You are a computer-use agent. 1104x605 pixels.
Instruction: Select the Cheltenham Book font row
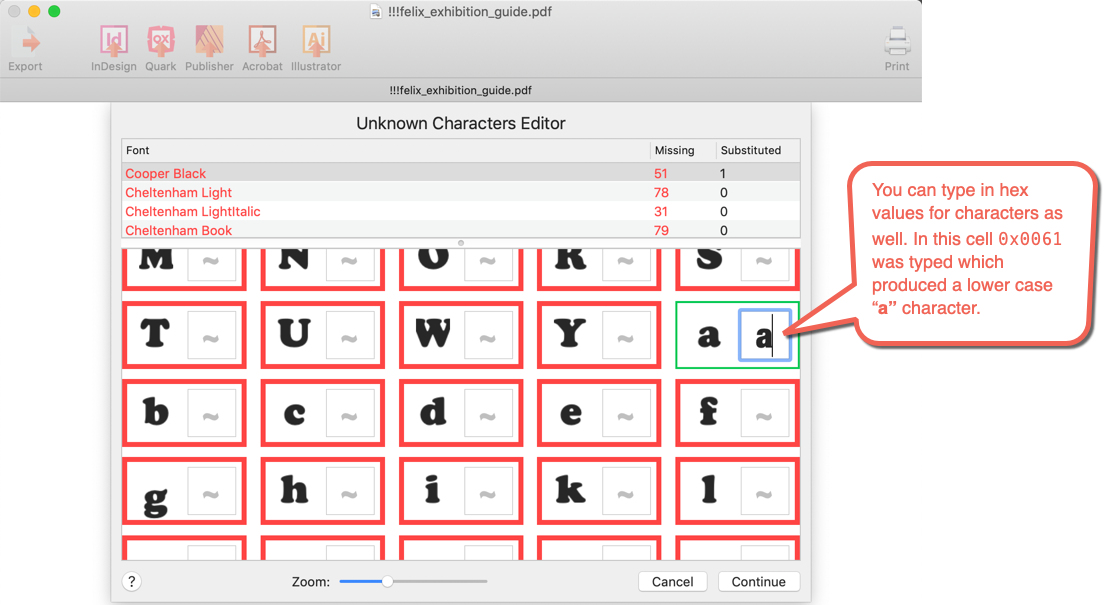pos(178,230)
